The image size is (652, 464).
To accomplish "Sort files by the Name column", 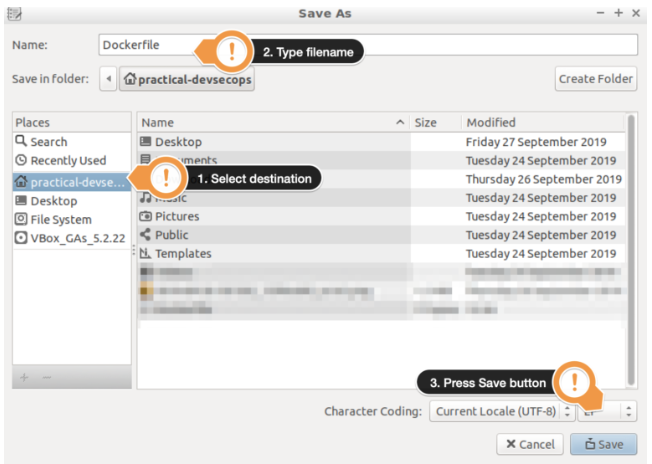I will tap(274, 123).
